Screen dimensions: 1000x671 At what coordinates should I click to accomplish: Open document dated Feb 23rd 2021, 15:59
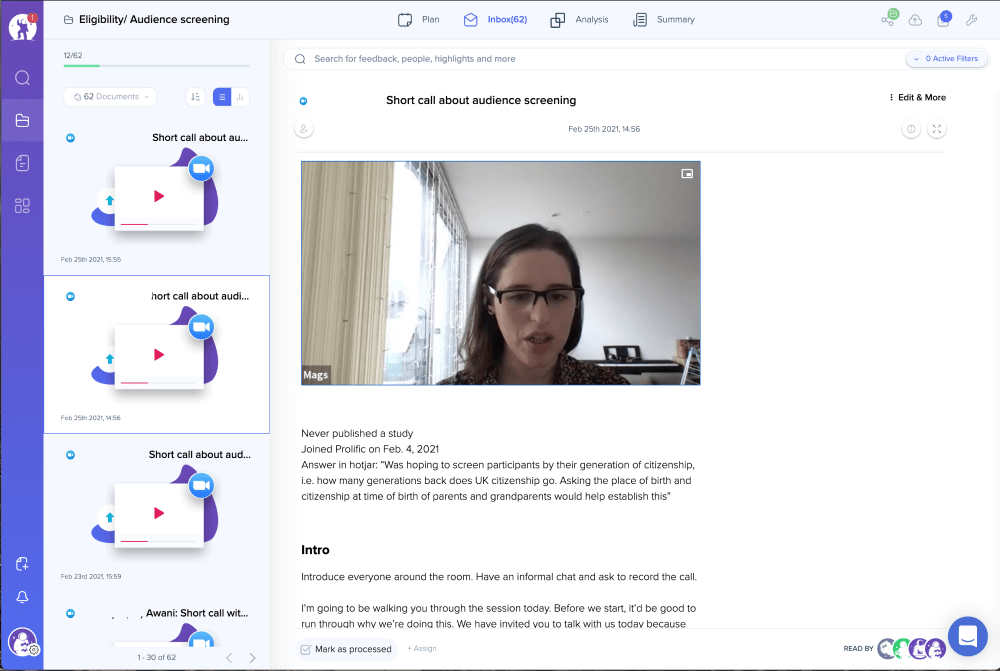coord(156,513)
